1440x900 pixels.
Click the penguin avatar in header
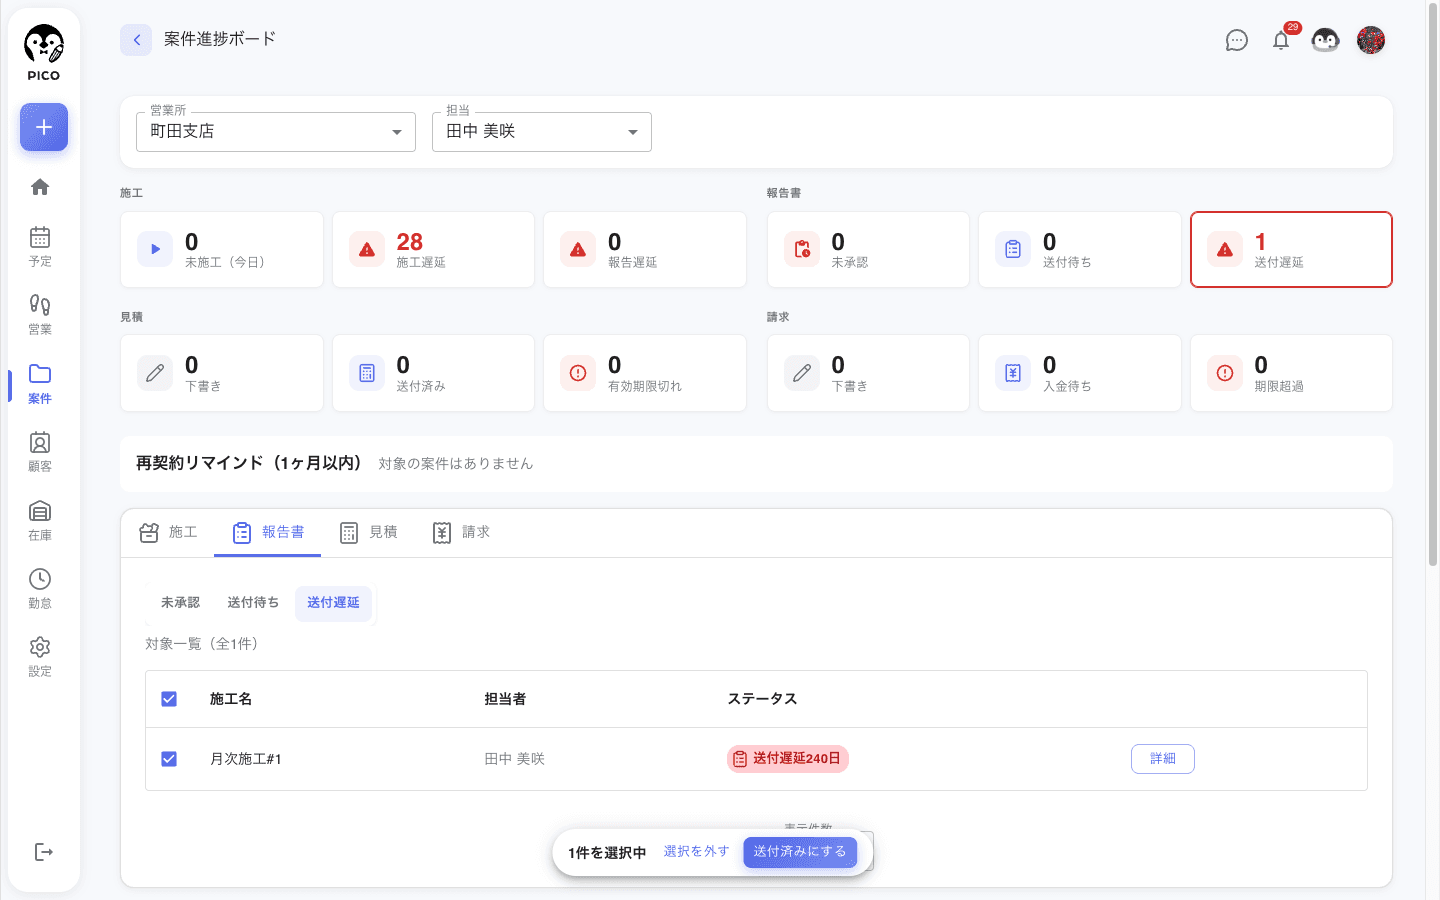point(1325,40)
